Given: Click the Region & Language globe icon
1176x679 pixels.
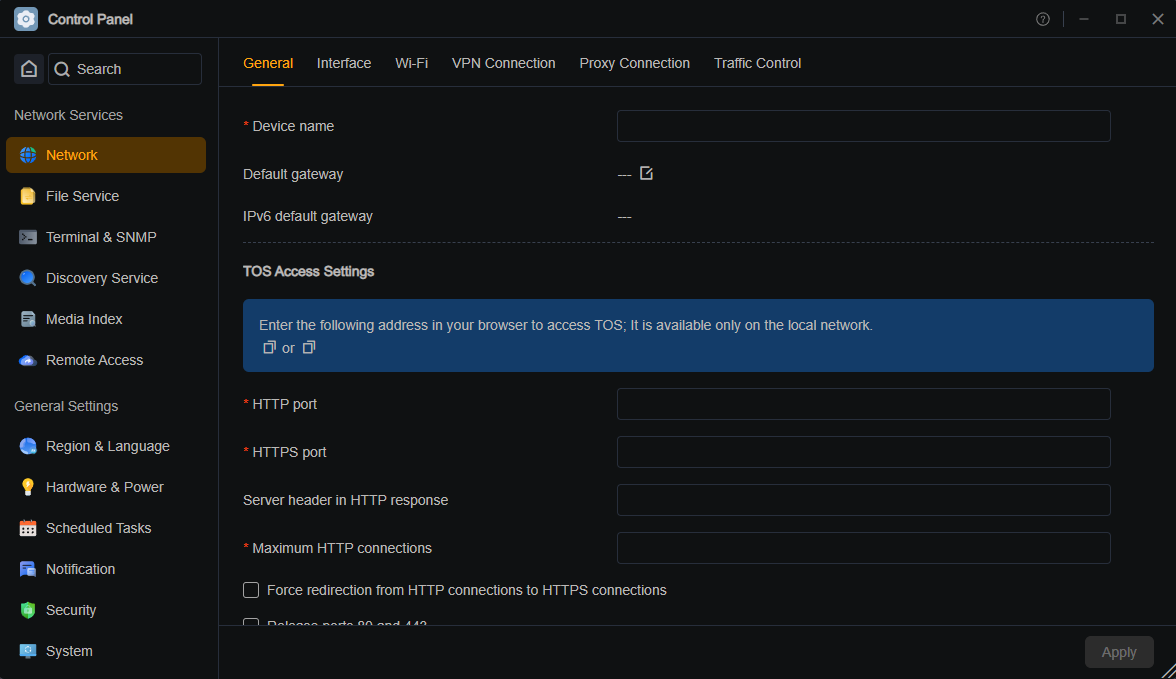Looking at the screenshot, I should pyautogui.click(x=28, y=446).
